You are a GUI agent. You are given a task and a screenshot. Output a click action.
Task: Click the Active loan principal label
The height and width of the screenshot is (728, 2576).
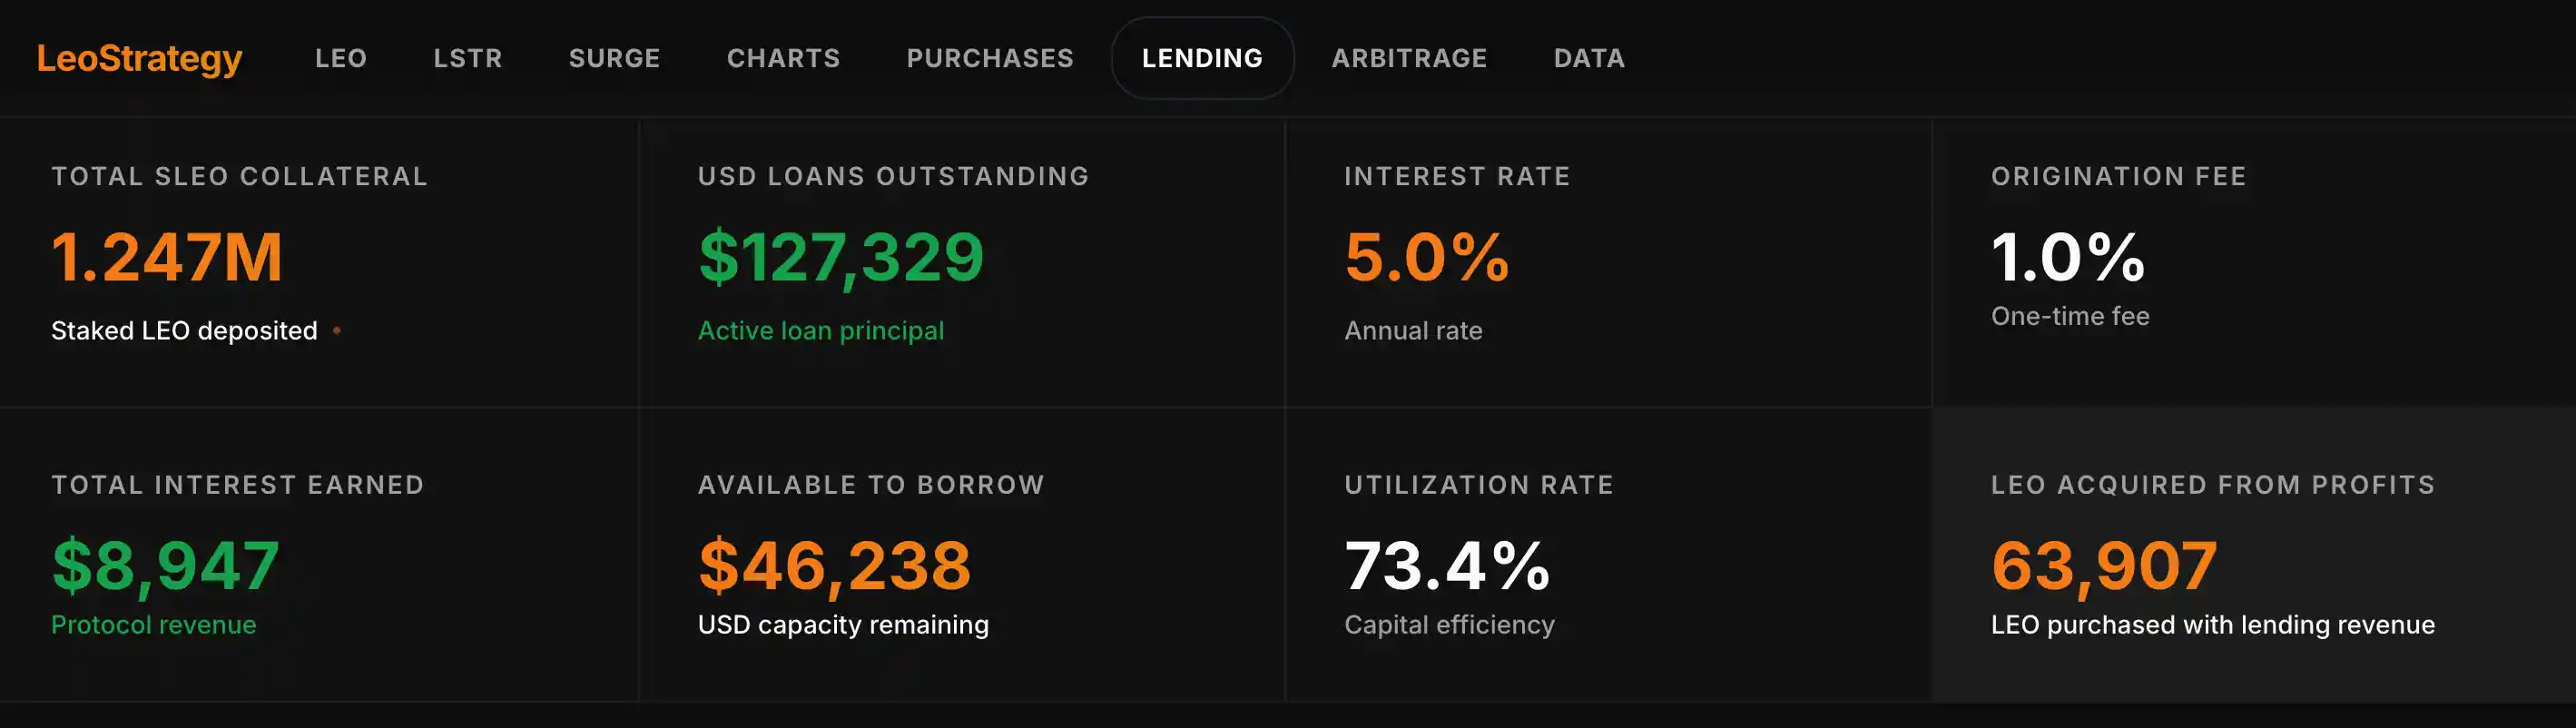pos(820,330)
